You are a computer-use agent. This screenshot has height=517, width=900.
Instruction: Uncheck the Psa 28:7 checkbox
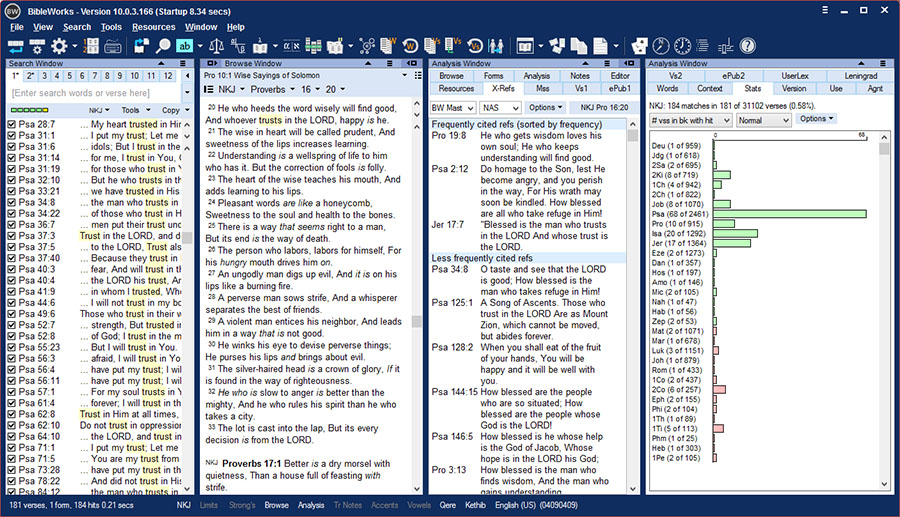click(x=11, y=124)
